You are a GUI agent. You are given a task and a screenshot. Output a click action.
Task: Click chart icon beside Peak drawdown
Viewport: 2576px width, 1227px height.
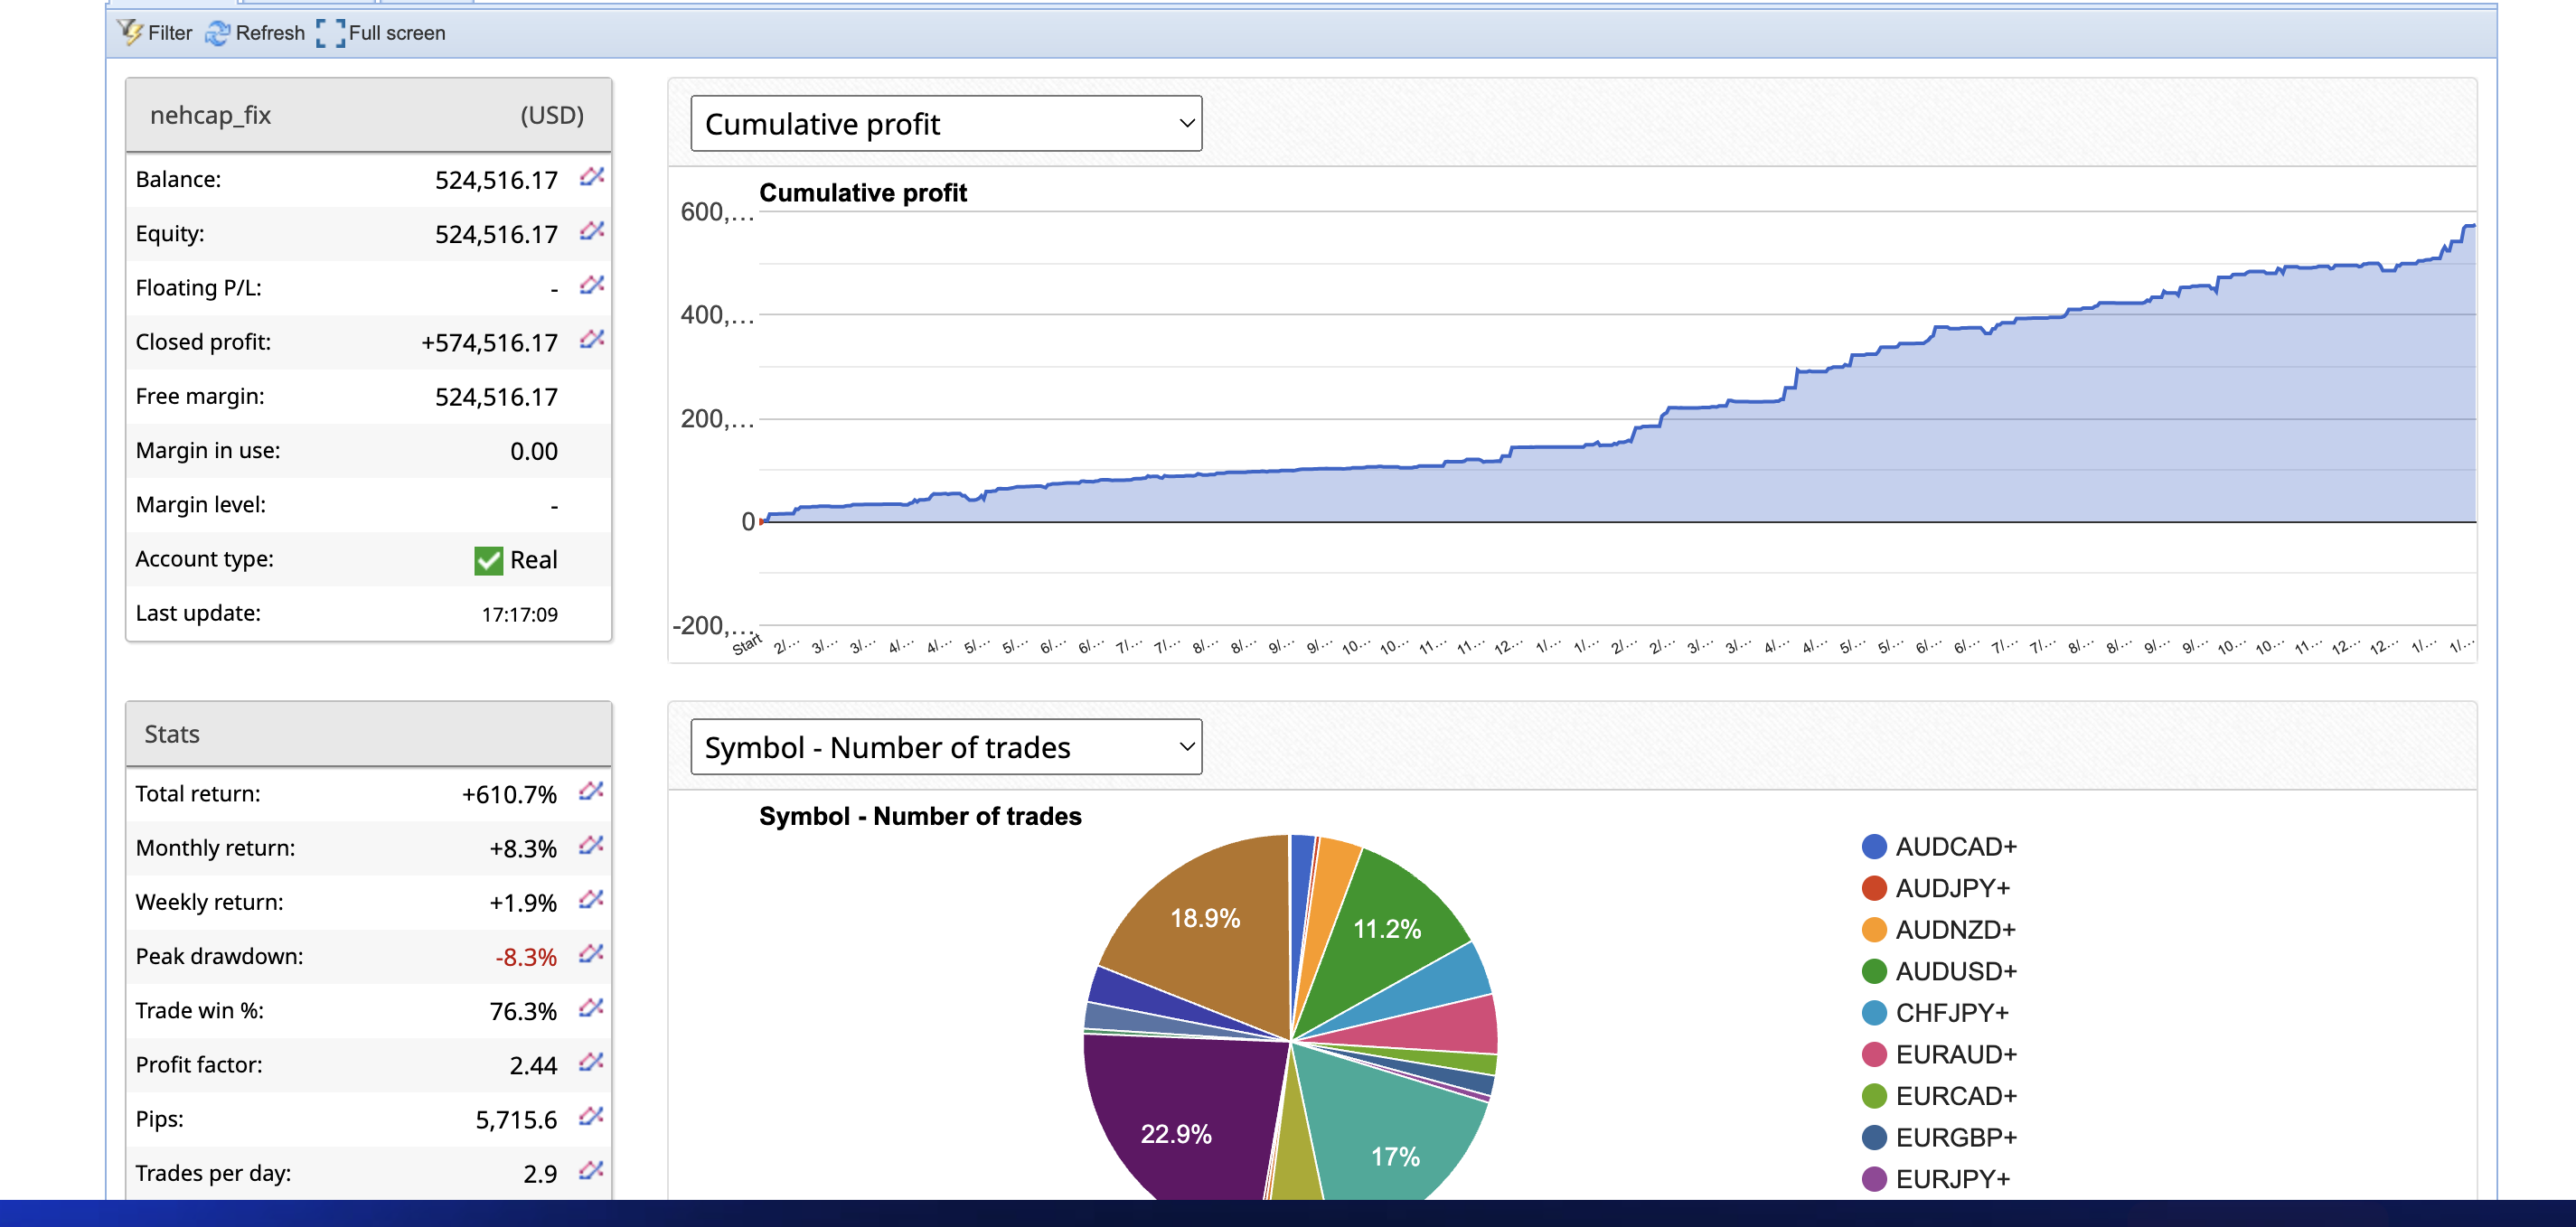tap(591, 953)
